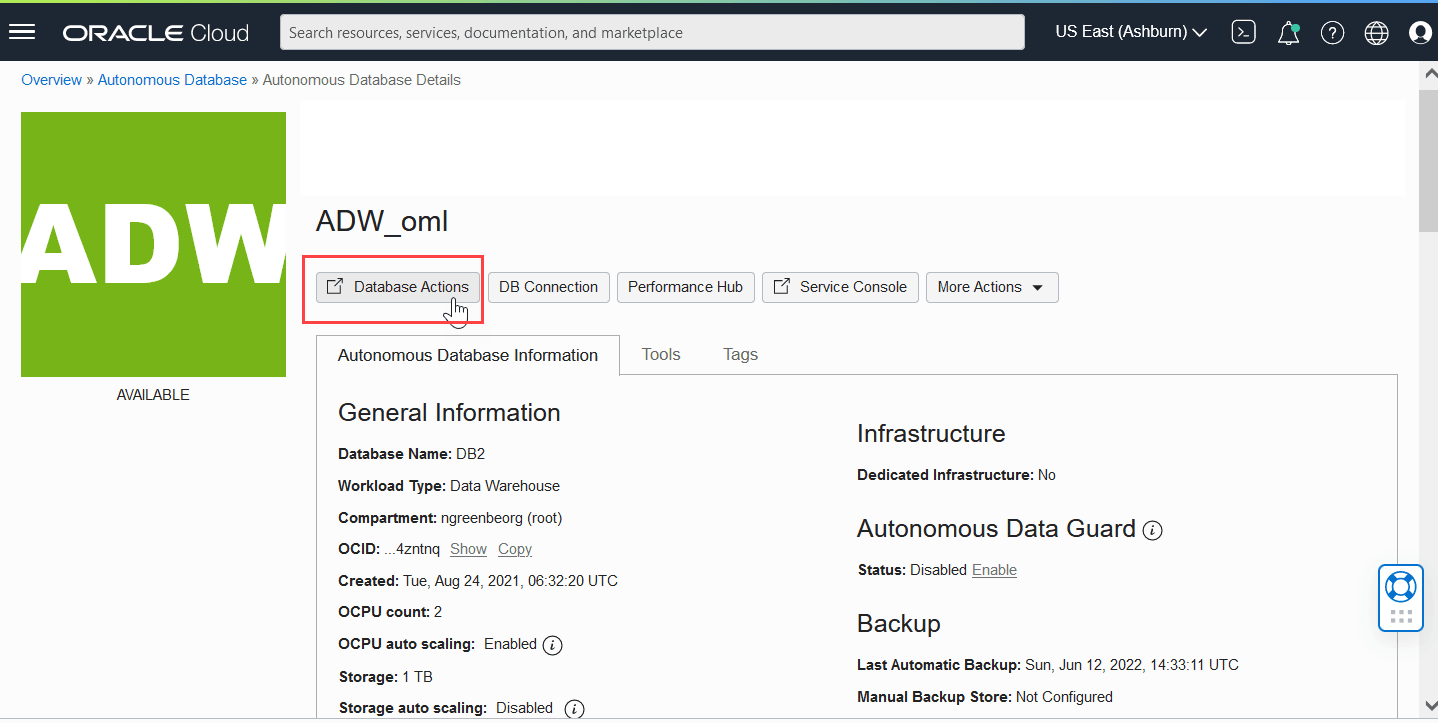The image size is (1438, 723).
Task: Launch Cloud Shell terminal
Action: click(x=1243, y=31)
